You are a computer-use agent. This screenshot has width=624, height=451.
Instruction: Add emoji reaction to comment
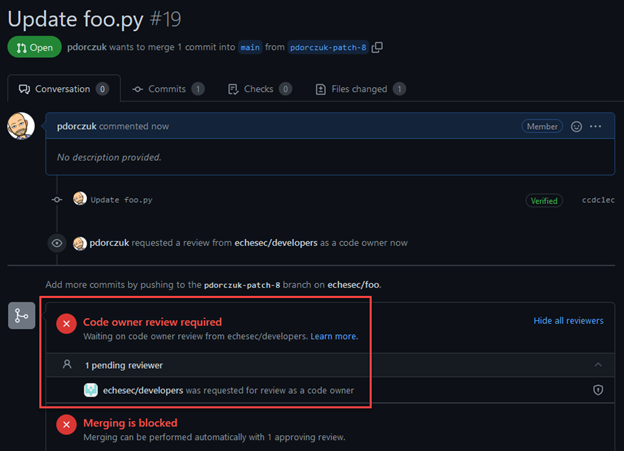[x=576, y=127]
